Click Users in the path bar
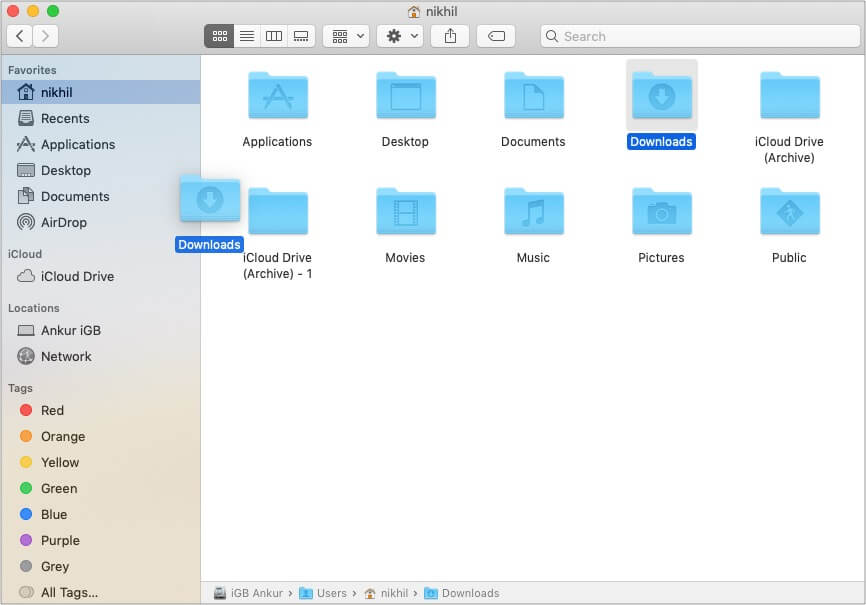Image resolution: width=866 pixels, height=605 pixels. tap(330, 592)
